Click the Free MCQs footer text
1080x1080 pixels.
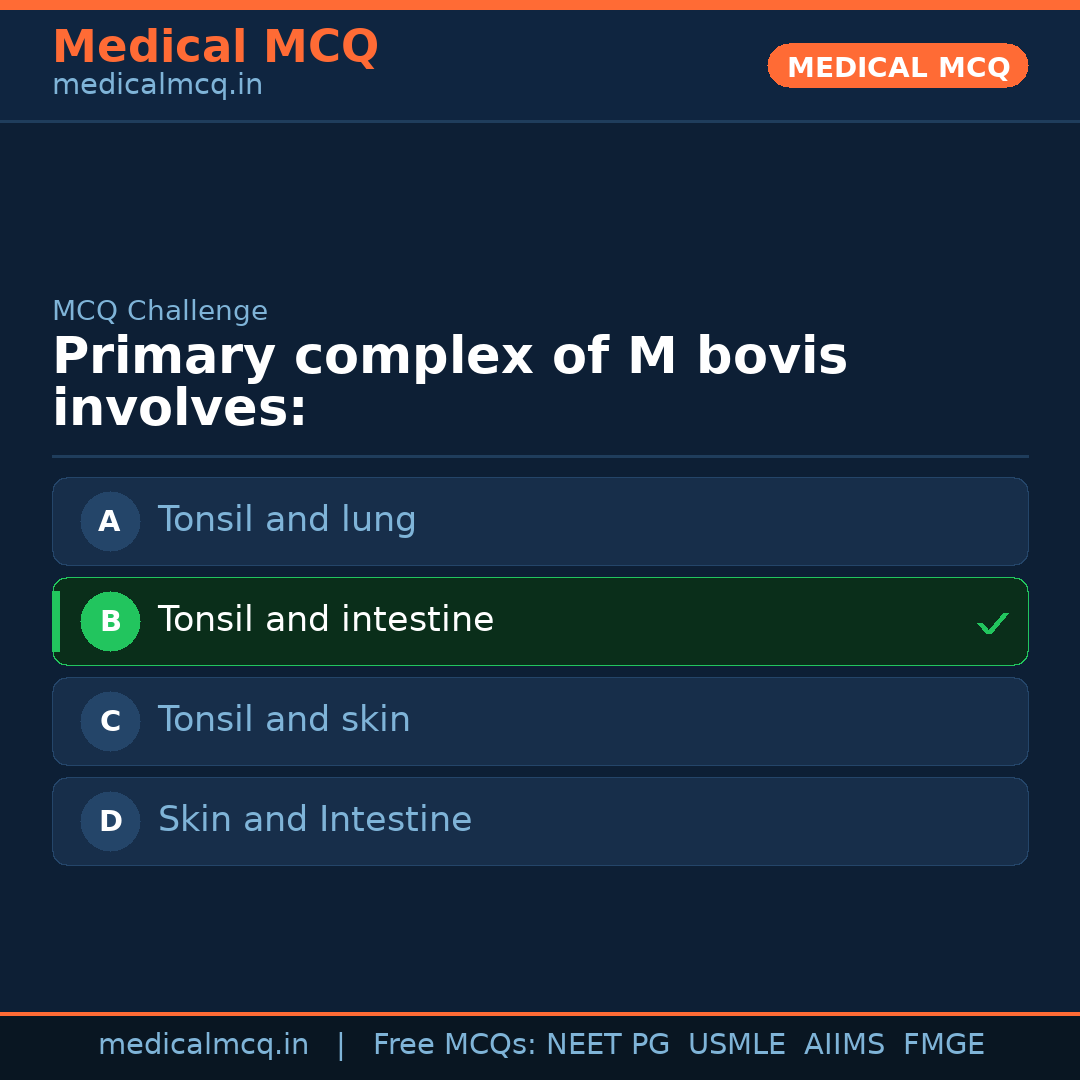coord(454,1045)
